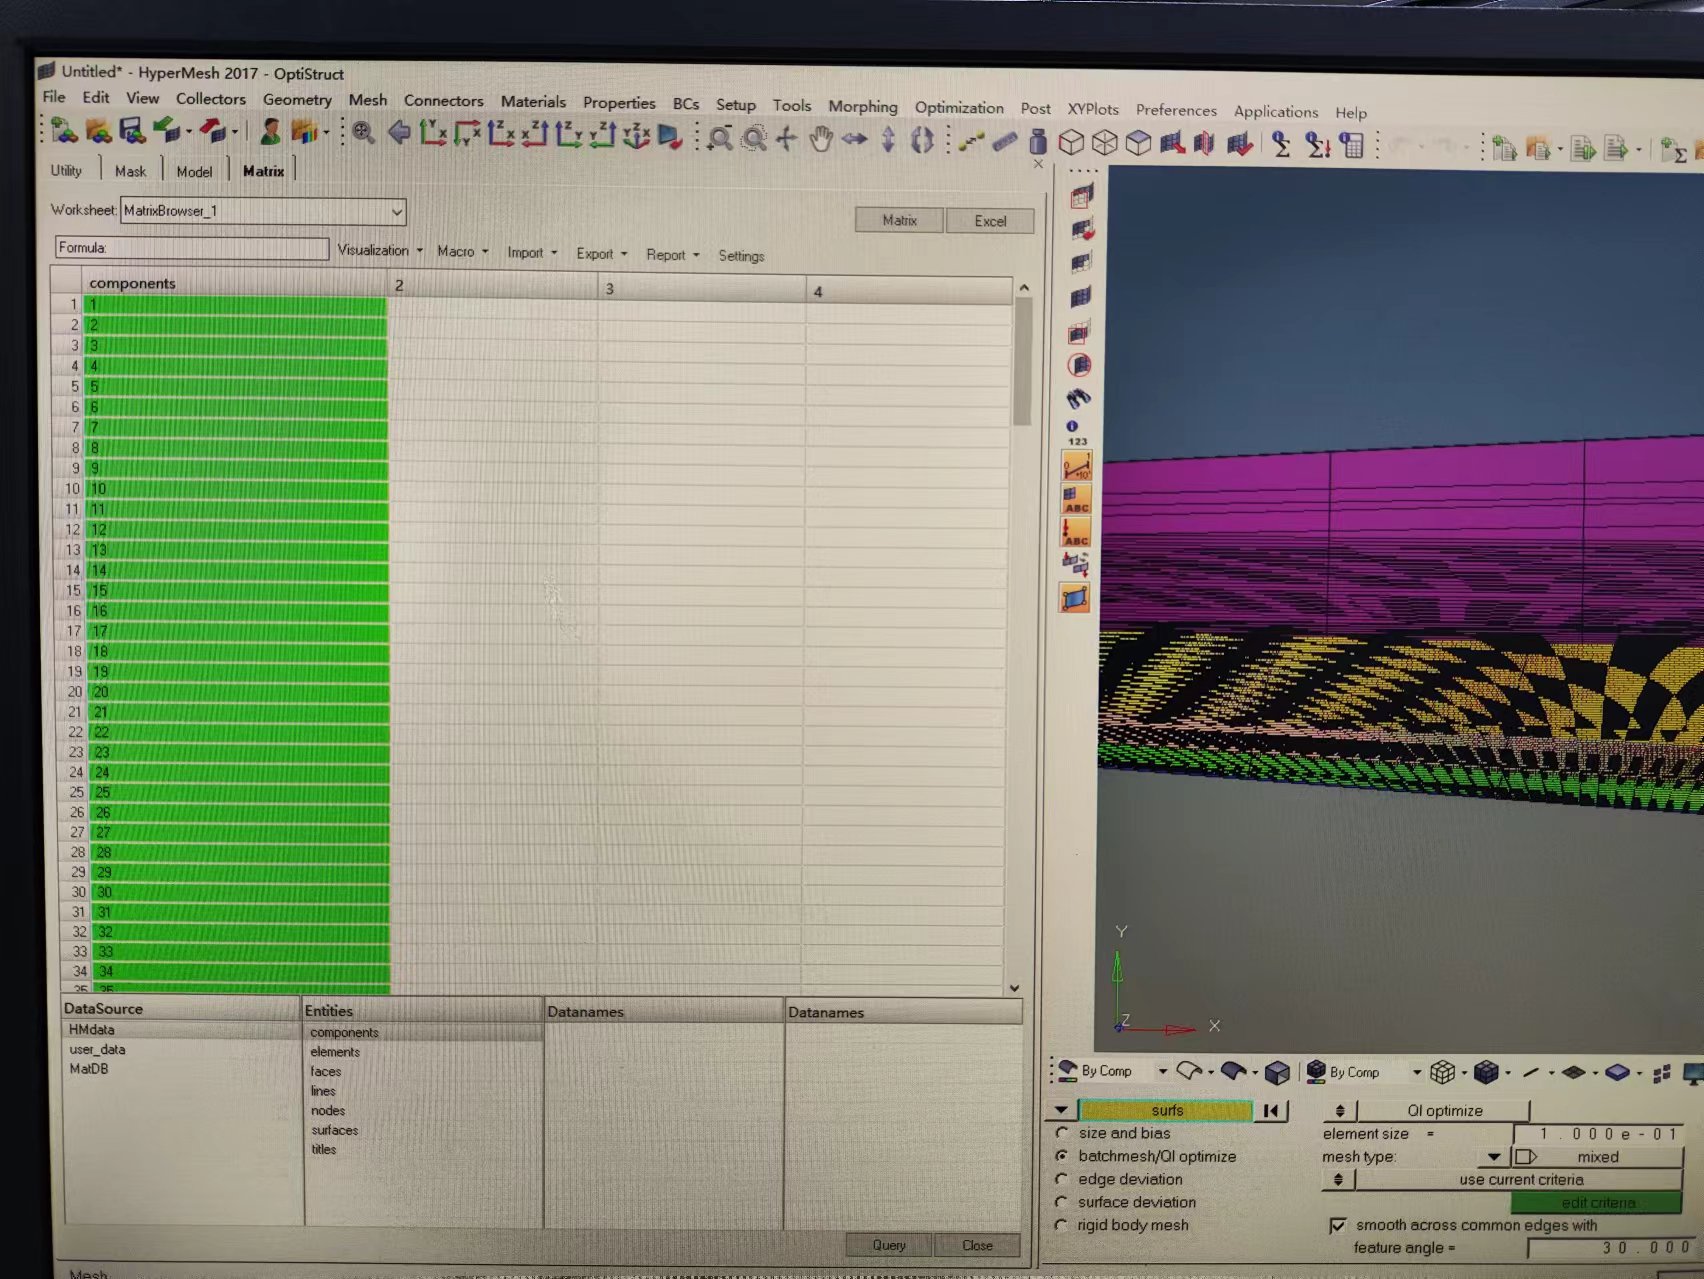Open the Macro dropdown menu
1704x1279 pixels.
coord(462,251)
